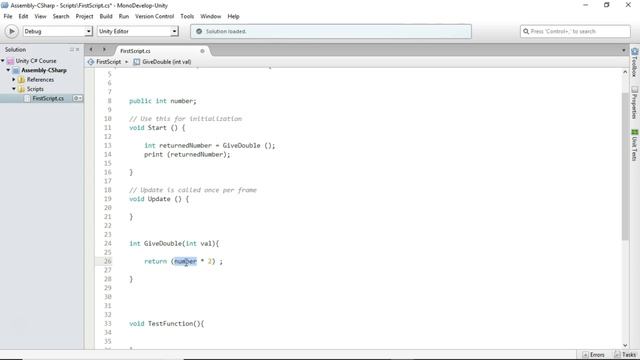Navigate back with the left arrow button
The image size is (640, 360).
(x=91, y=50)
